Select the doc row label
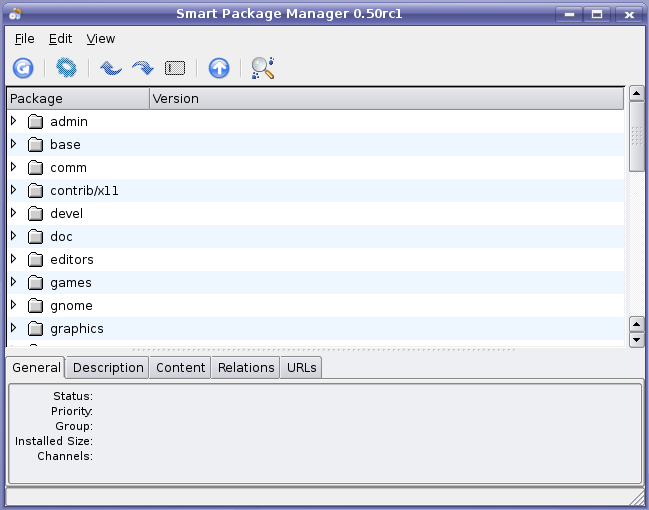This screenshot has width=649, height=510. (x=61, y=236)
